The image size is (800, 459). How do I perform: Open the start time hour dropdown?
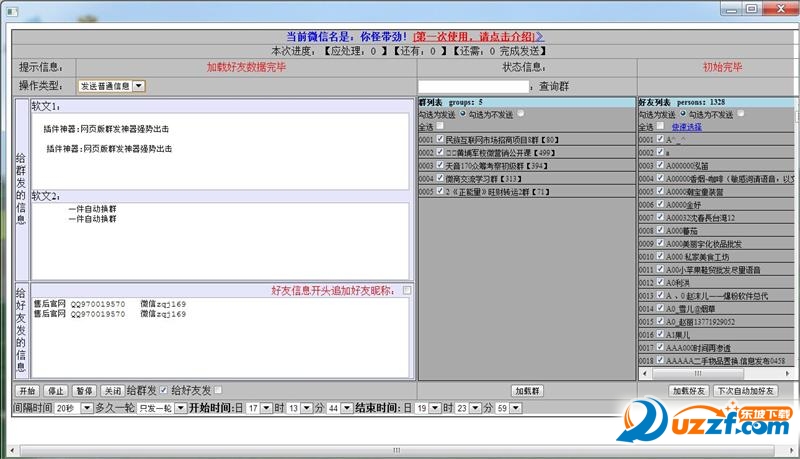pos(299,408)
